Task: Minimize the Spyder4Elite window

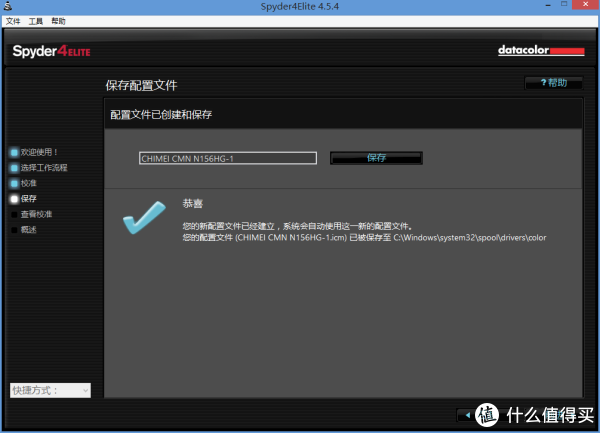Action: click(x=548, y=5)
